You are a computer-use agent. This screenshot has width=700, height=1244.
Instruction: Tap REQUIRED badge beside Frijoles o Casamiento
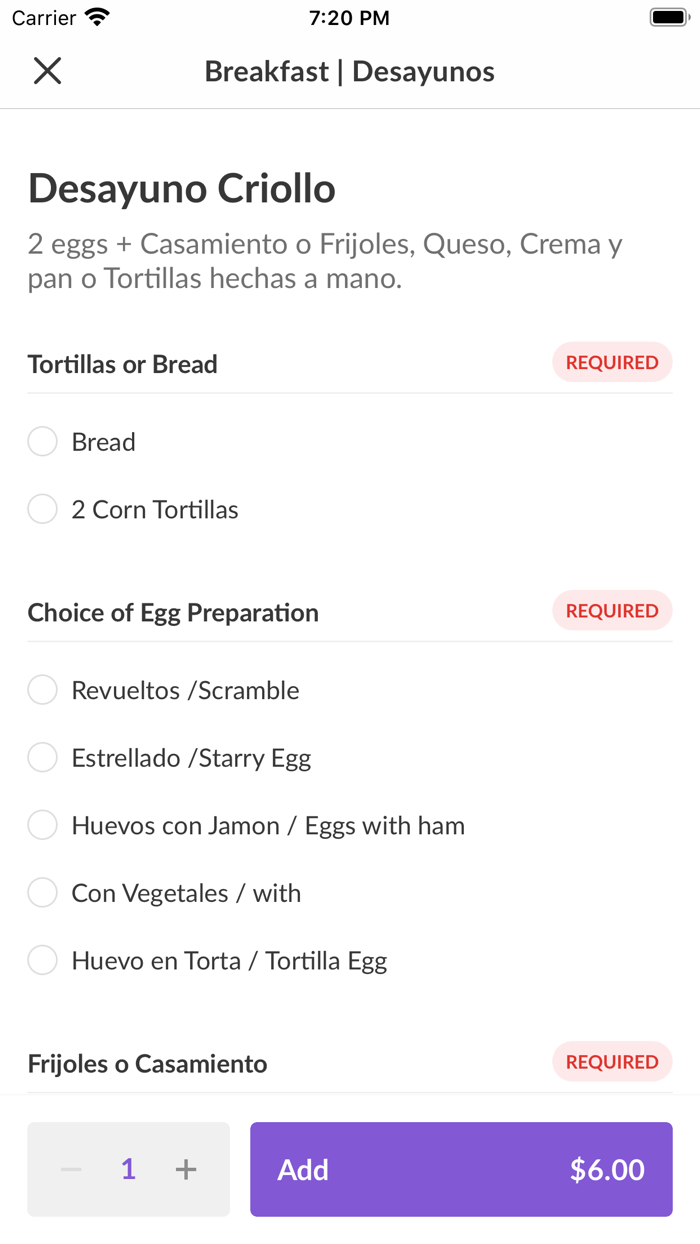pos(612,1062)
